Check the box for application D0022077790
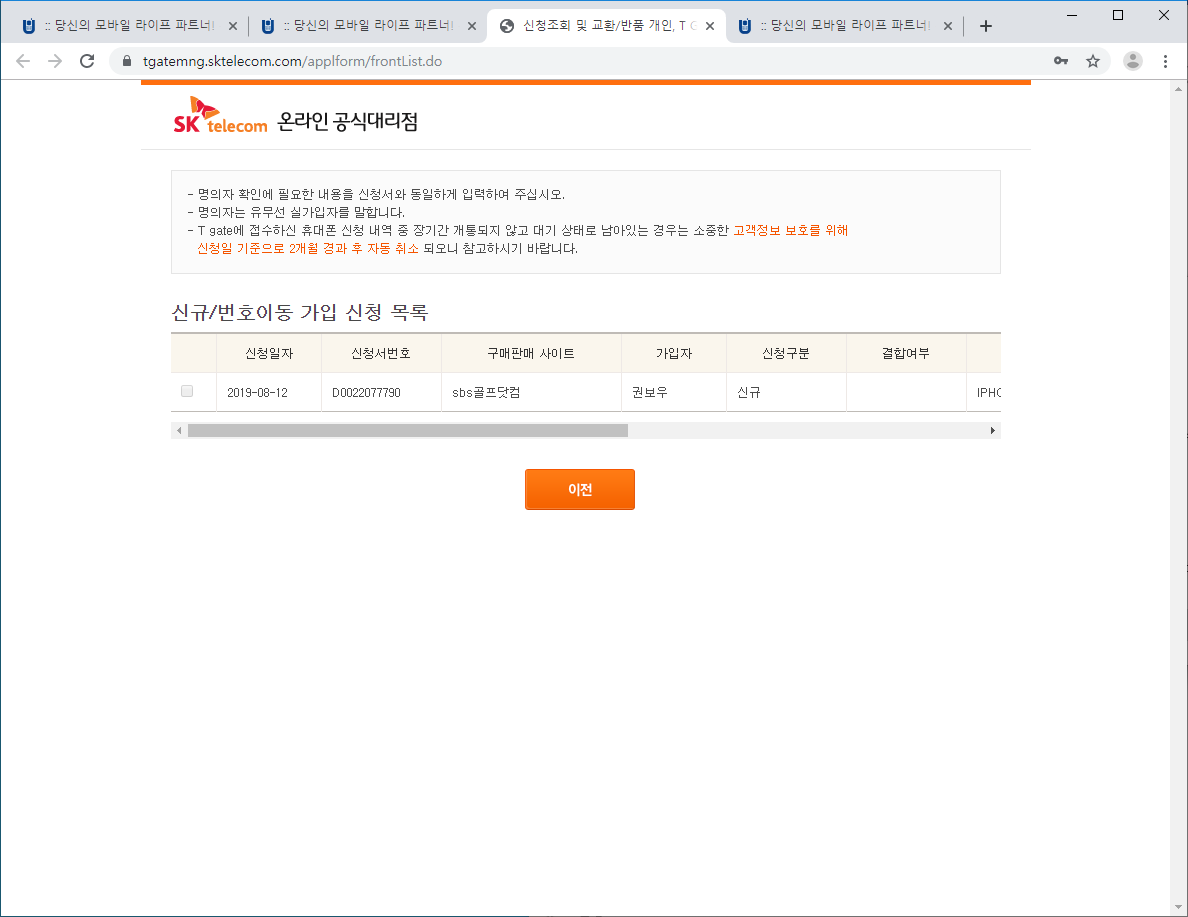The height and width of the screenshot is (917, 1188). (187, 391)
